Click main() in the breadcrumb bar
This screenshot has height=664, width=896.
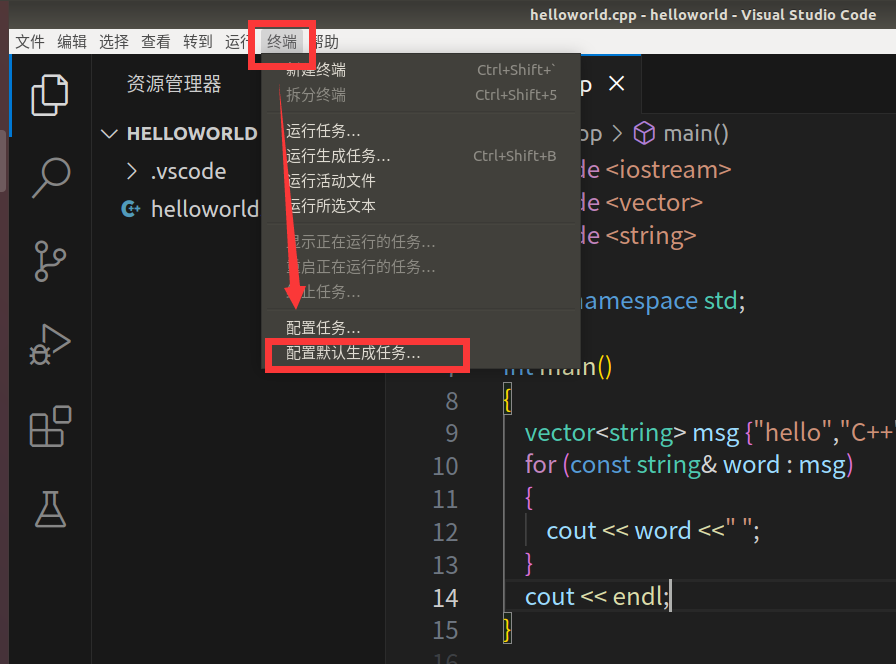(695, 134)
